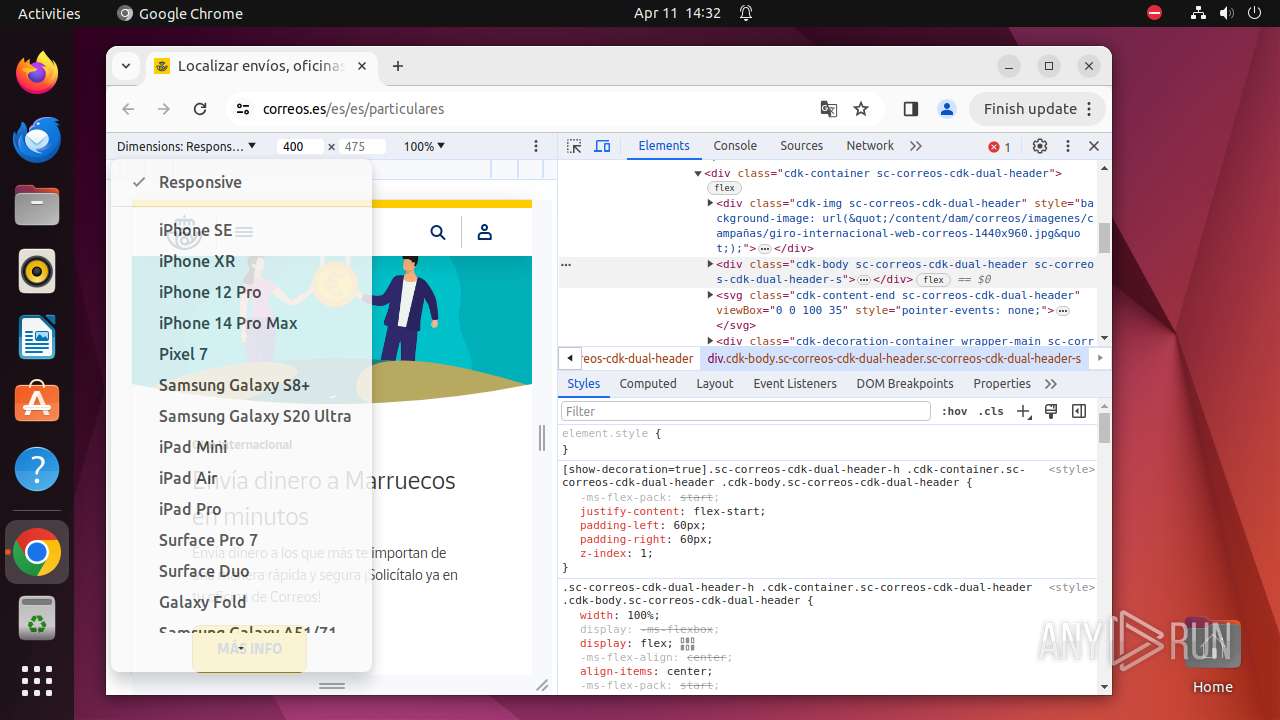Open the Computed tab
The image size is (1280, 720).
tap(648, 384)
